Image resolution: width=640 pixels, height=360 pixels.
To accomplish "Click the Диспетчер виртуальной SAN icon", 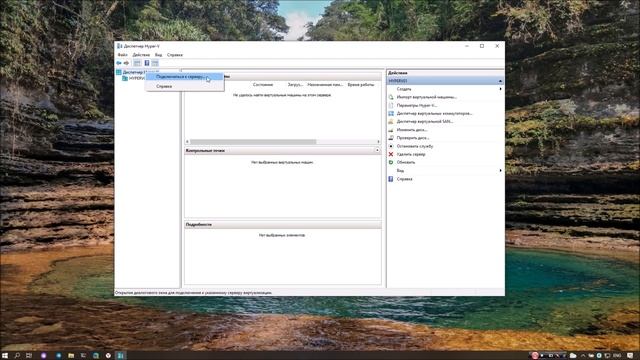I will tap(391, 122).
